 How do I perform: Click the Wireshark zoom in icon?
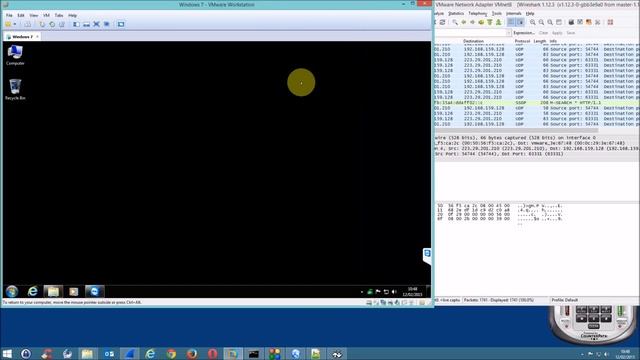click(533, 22)
